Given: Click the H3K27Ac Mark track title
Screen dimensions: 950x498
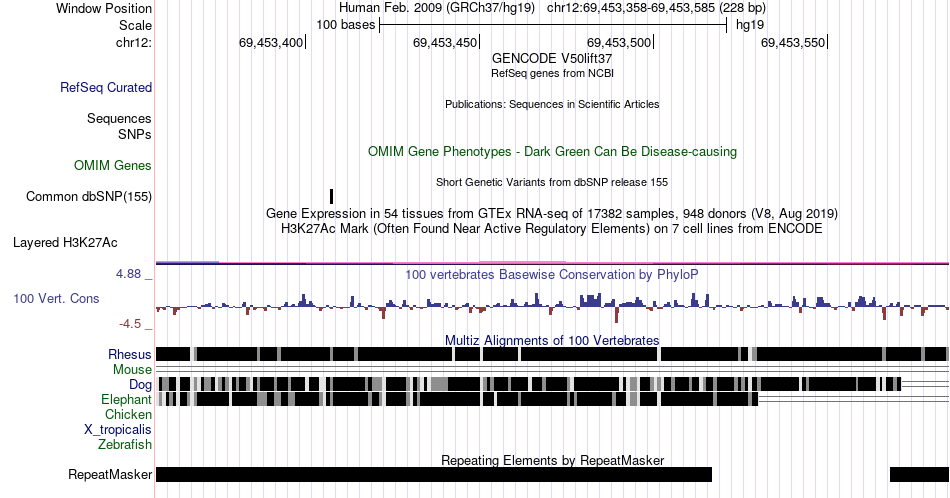Looking at the screenshot, I should (x=552, y=228).
